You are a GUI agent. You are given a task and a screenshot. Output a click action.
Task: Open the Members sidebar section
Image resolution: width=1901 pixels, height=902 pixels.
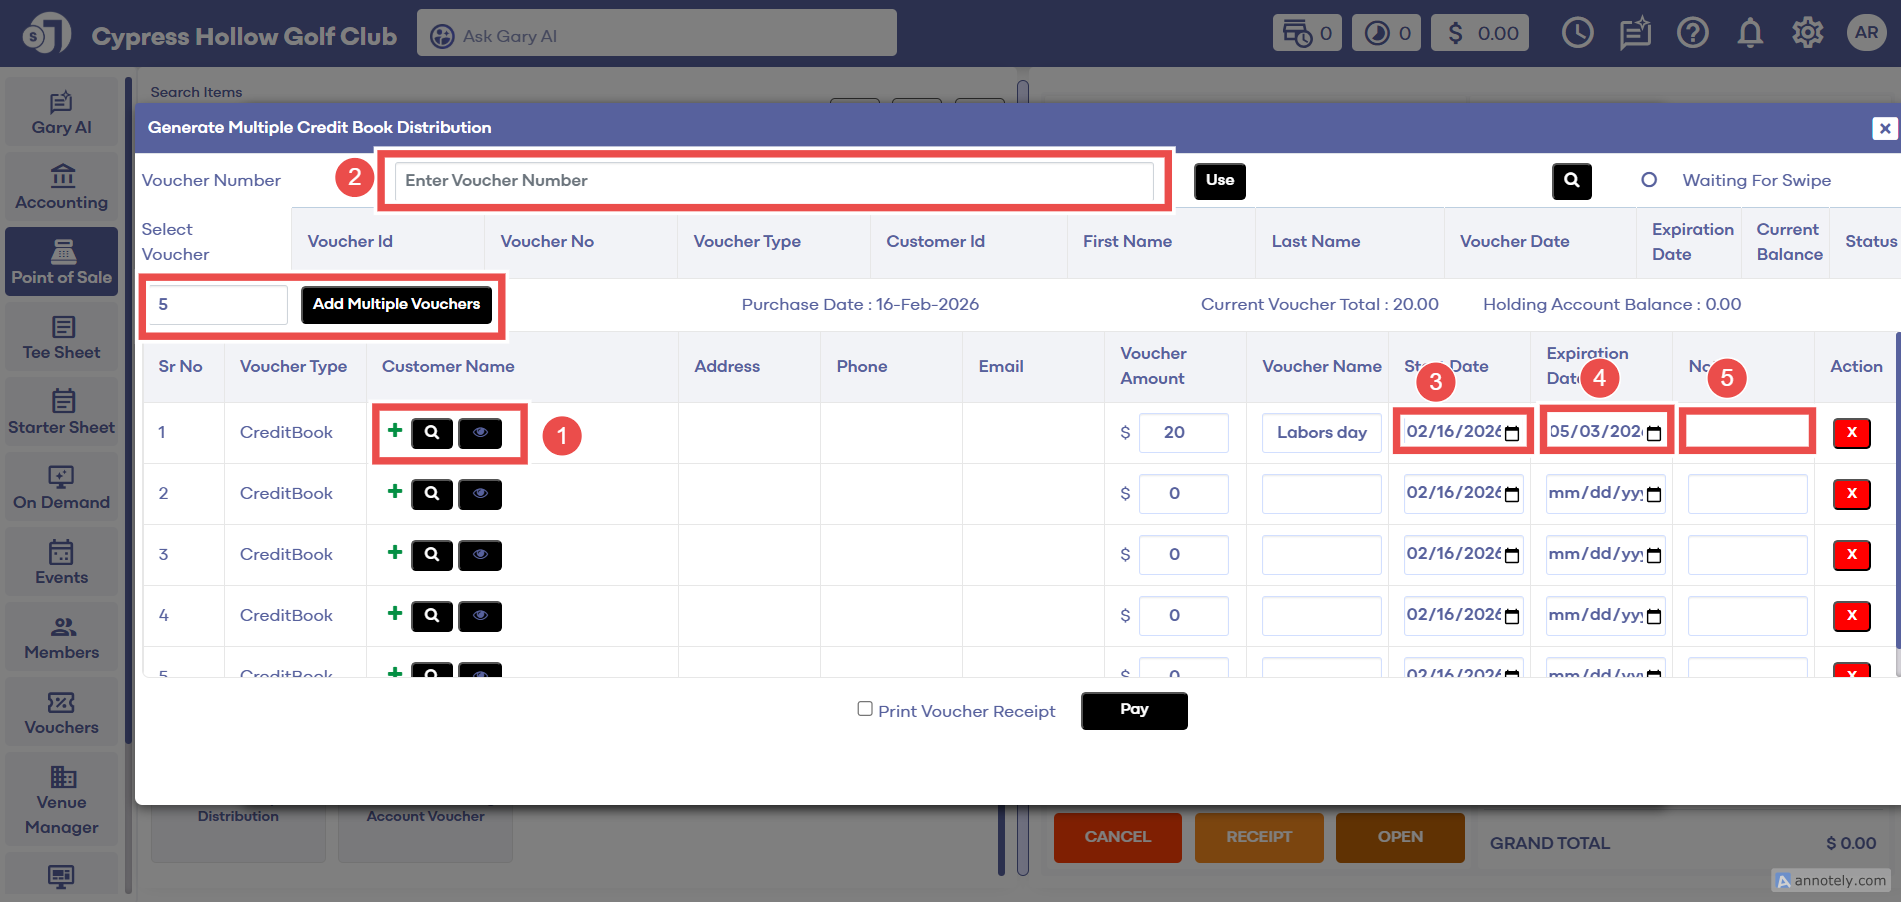pos(62,638)
